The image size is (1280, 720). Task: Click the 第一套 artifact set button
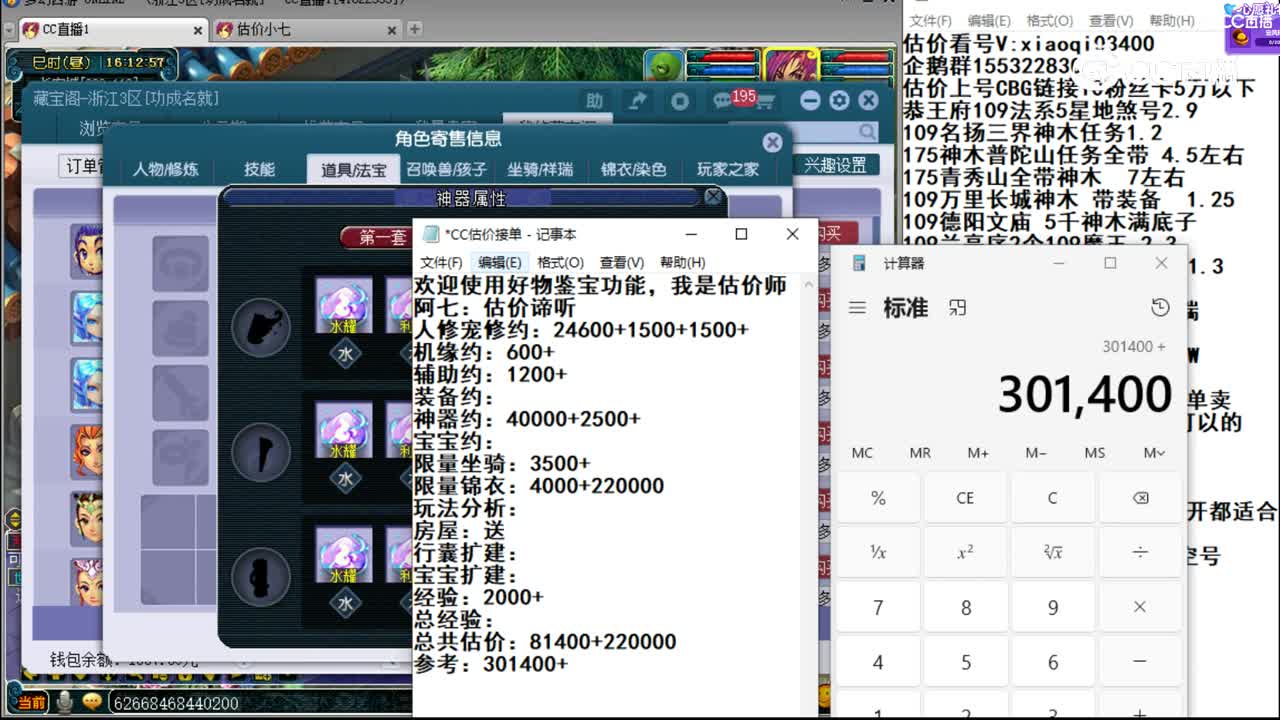[377, 237]
